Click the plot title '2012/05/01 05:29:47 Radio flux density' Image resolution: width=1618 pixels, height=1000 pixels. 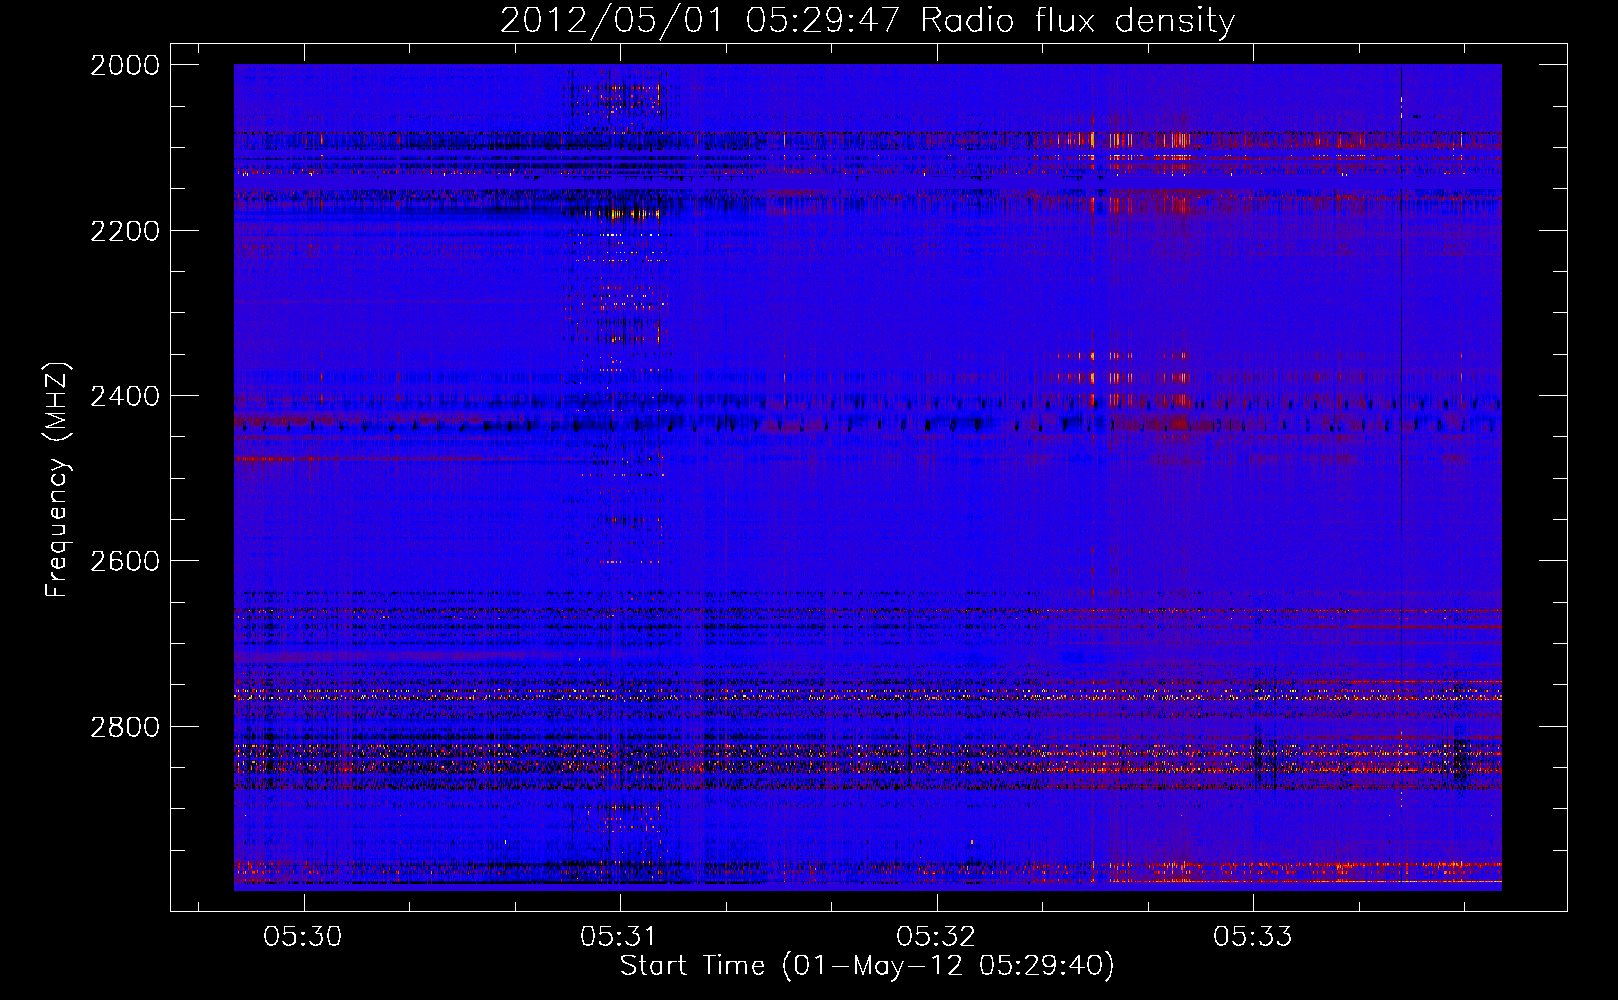click(867, 20)
